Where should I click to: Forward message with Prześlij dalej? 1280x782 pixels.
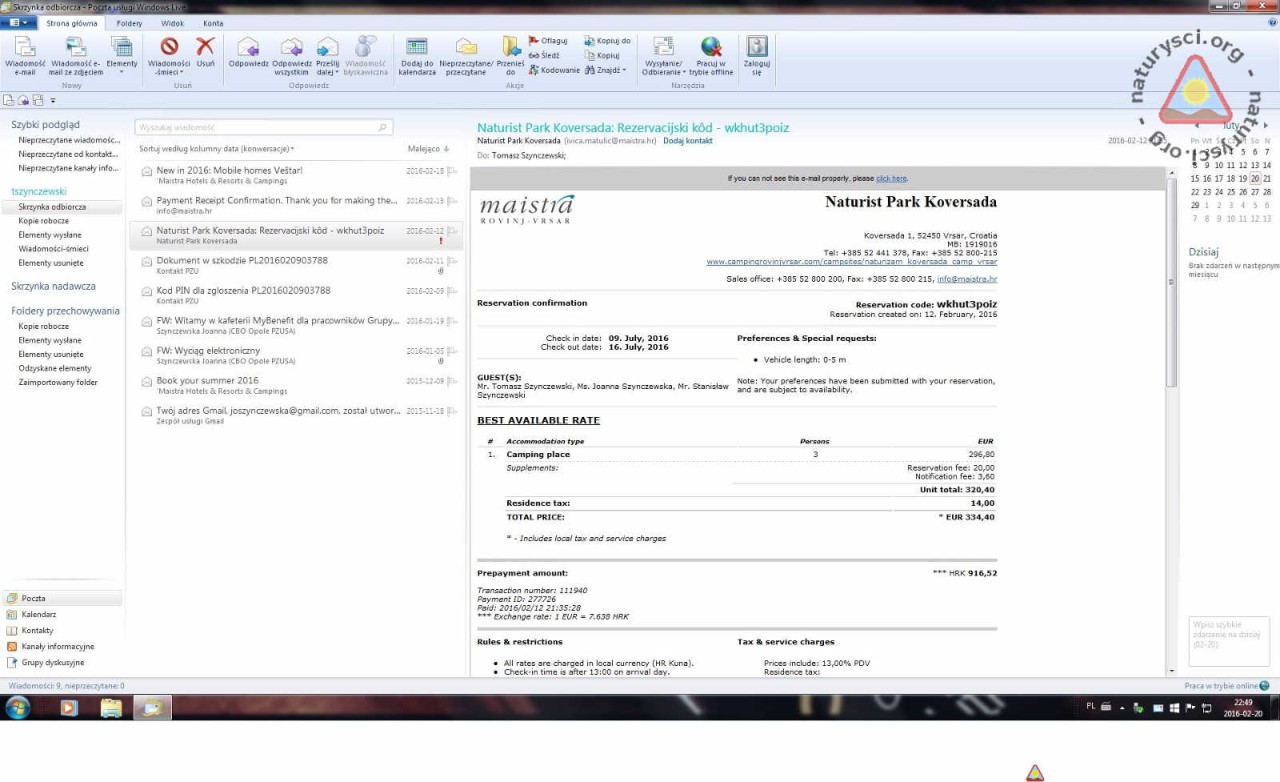click(x=327, y=56)
